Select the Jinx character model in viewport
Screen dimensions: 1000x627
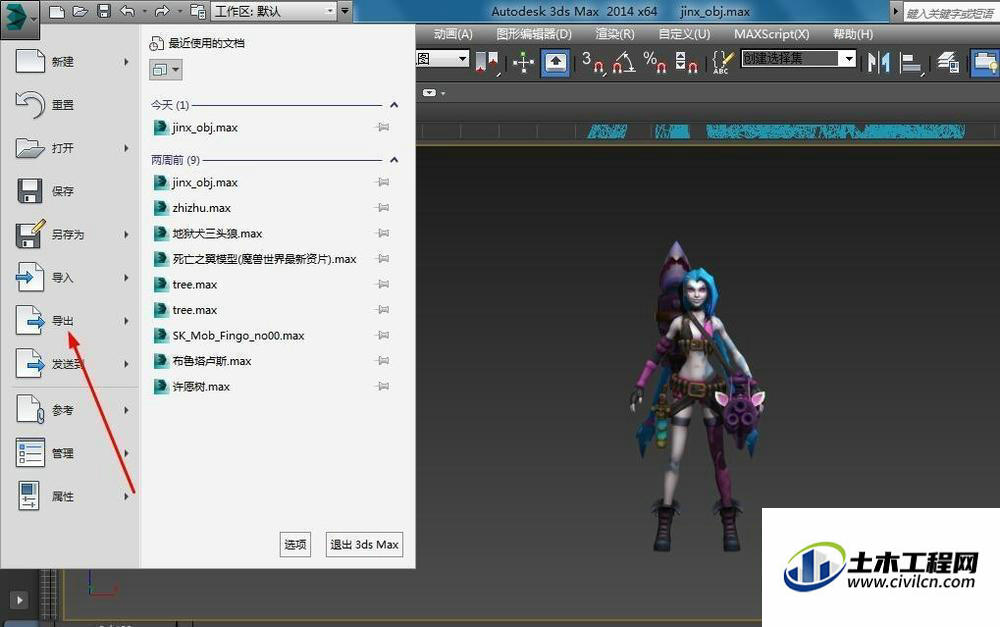pyautogui.click(x=698, y=395)
